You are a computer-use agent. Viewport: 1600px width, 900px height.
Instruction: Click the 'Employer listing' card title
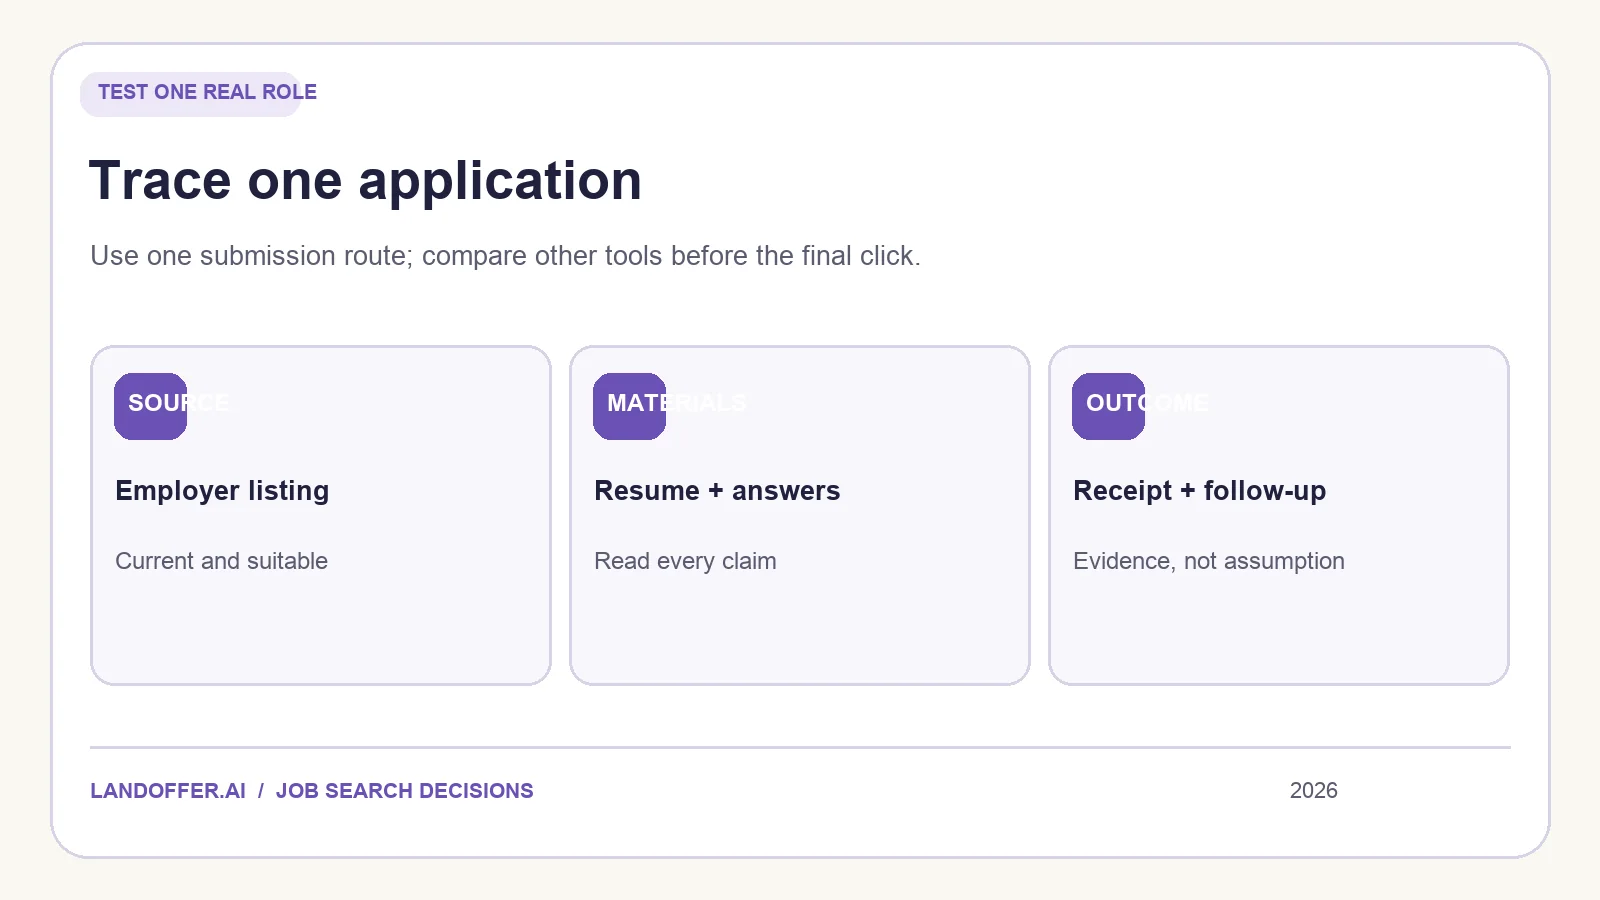point(222,491)
